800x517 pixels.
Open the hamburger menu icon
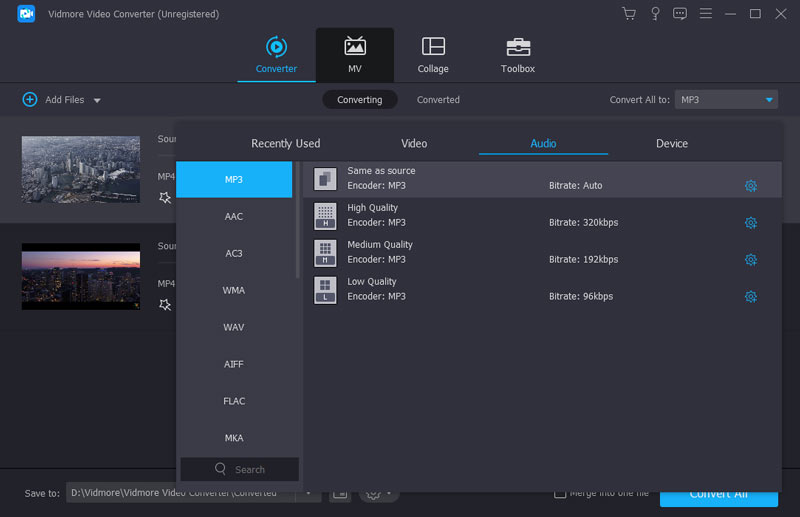(706, 14)
